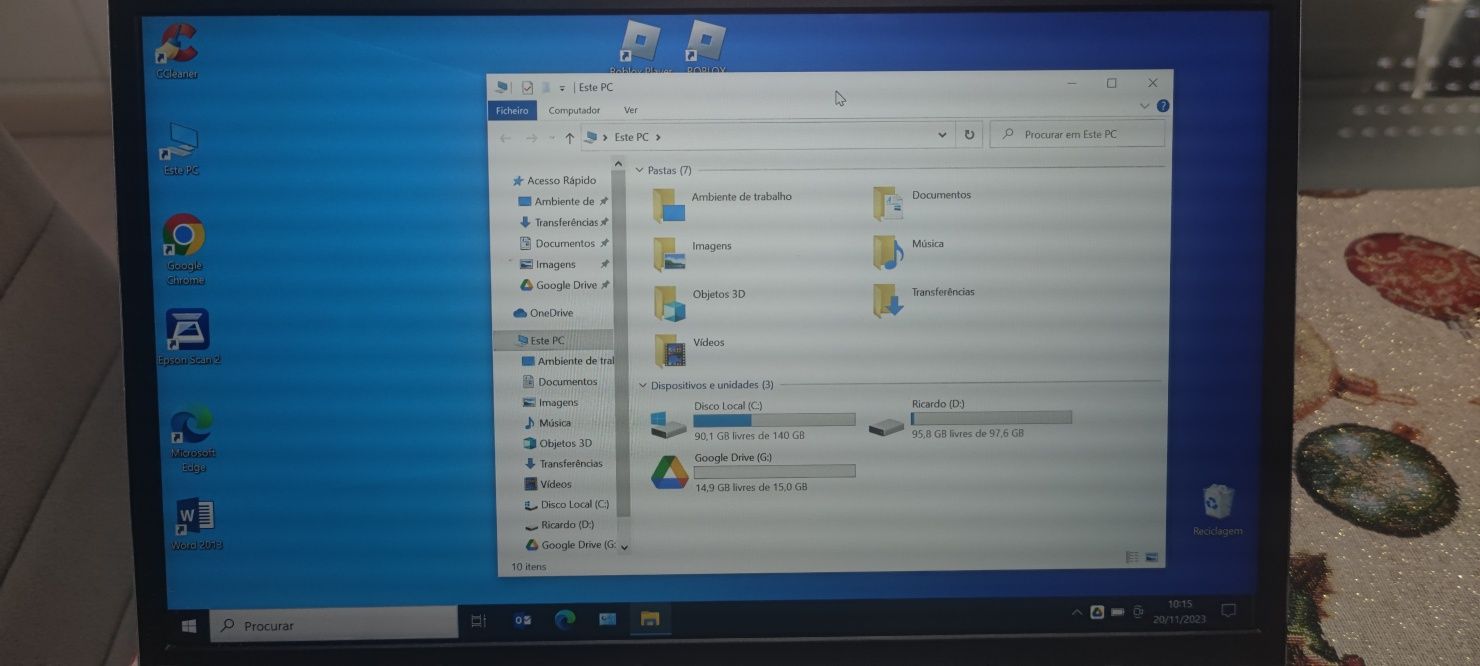Image resolution: width=1480 pixels, height=666 pixels.
Task: Open the address bar history dropdown
Action: pos(942,135)
